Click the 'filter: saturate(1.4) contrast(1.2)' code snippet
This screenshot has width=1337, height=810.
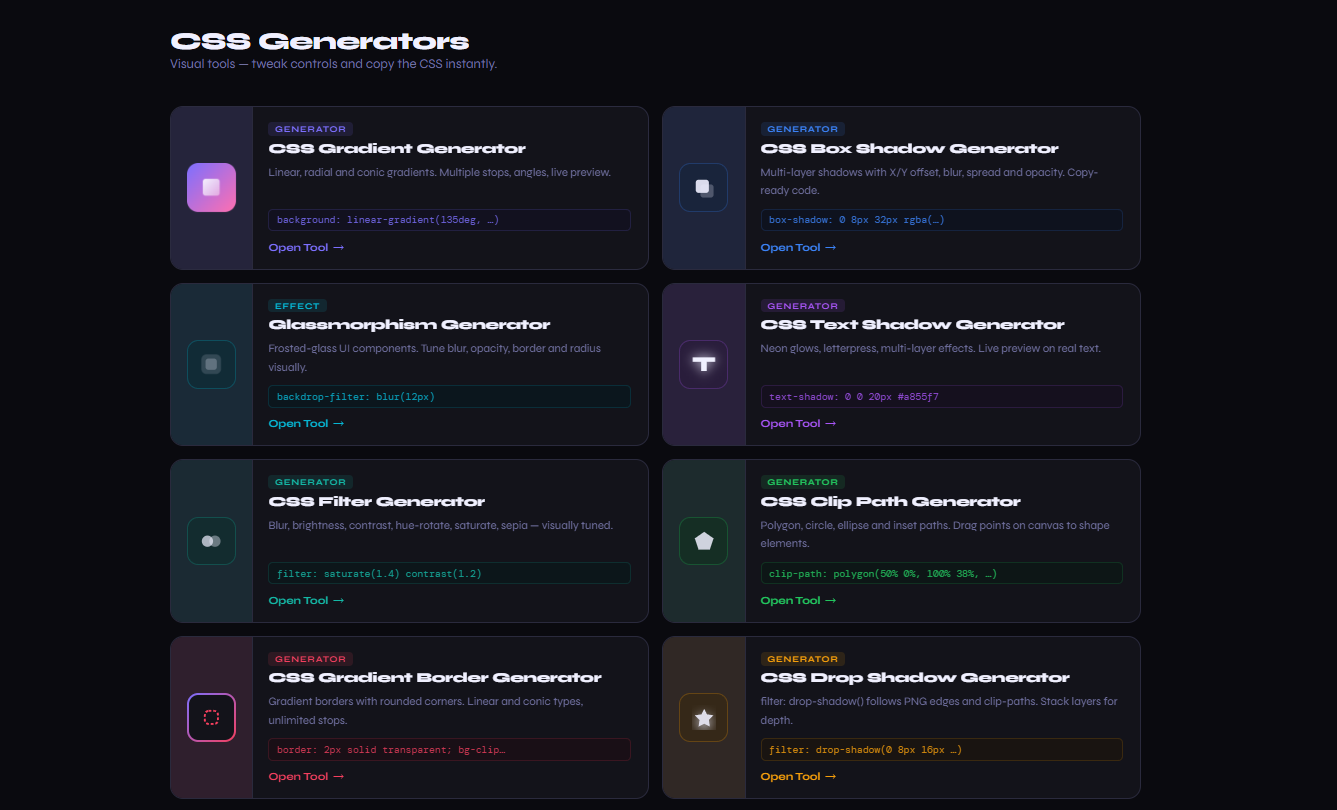coord(449,573)
